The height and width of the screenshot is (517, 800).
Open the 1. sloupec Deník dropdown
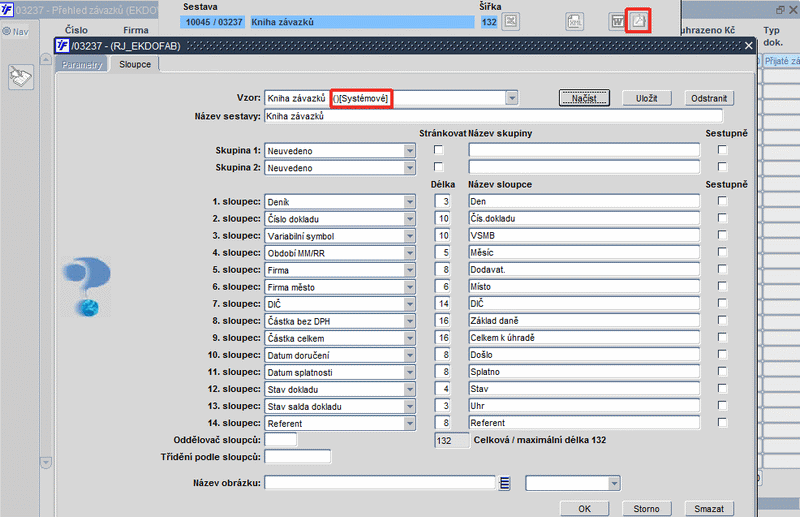(x=409, y=202)
